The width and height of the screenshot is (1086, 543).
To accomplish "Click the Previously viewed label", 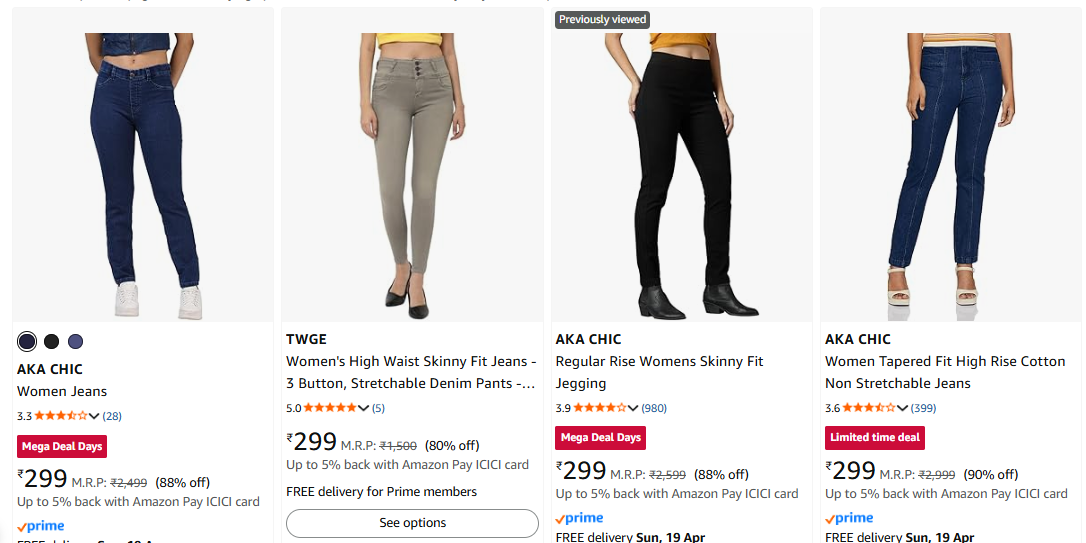I will click(603, 19).
